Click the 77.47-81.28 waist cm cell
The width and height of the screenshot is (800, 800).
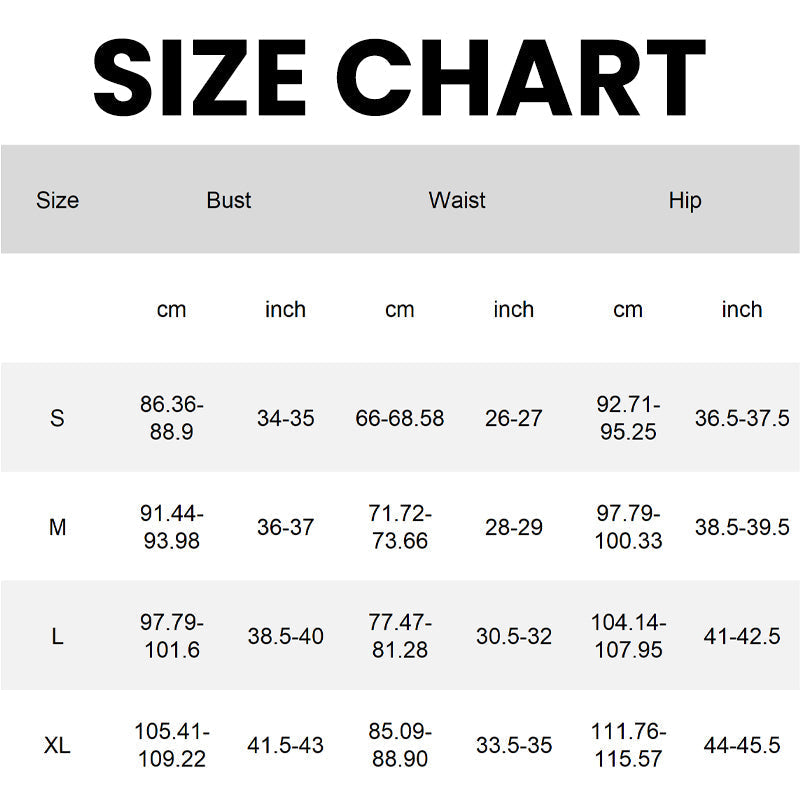[x=400, y=636]
